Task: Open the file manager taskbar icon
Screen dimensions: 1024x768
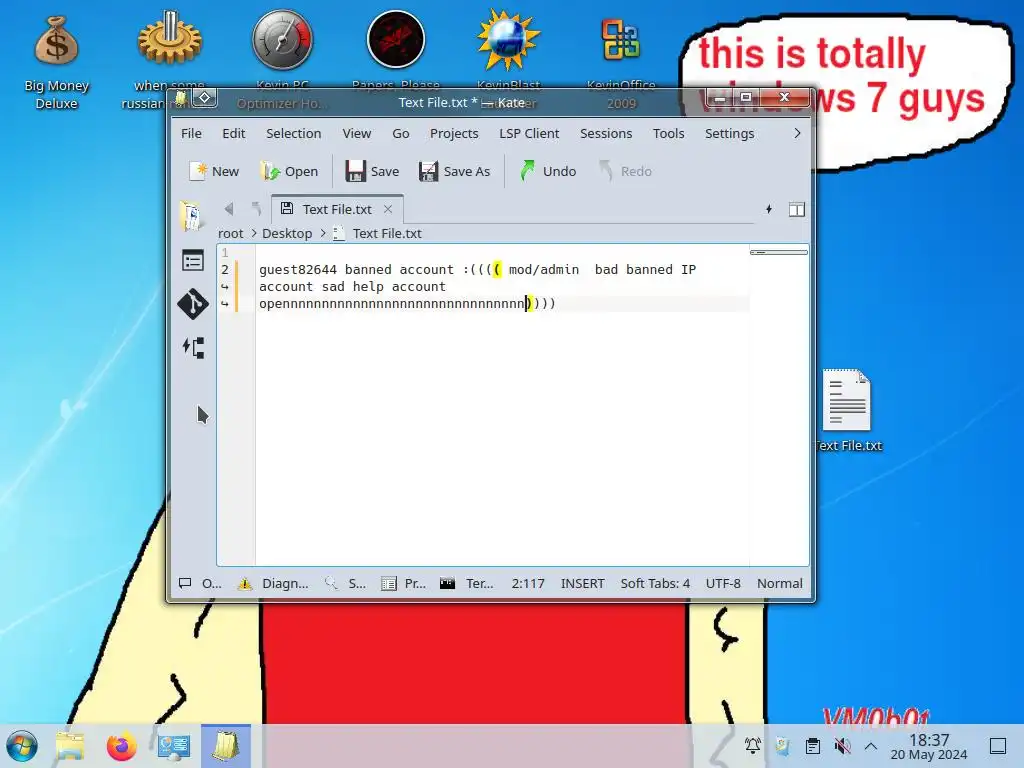Action: [70, 746]
